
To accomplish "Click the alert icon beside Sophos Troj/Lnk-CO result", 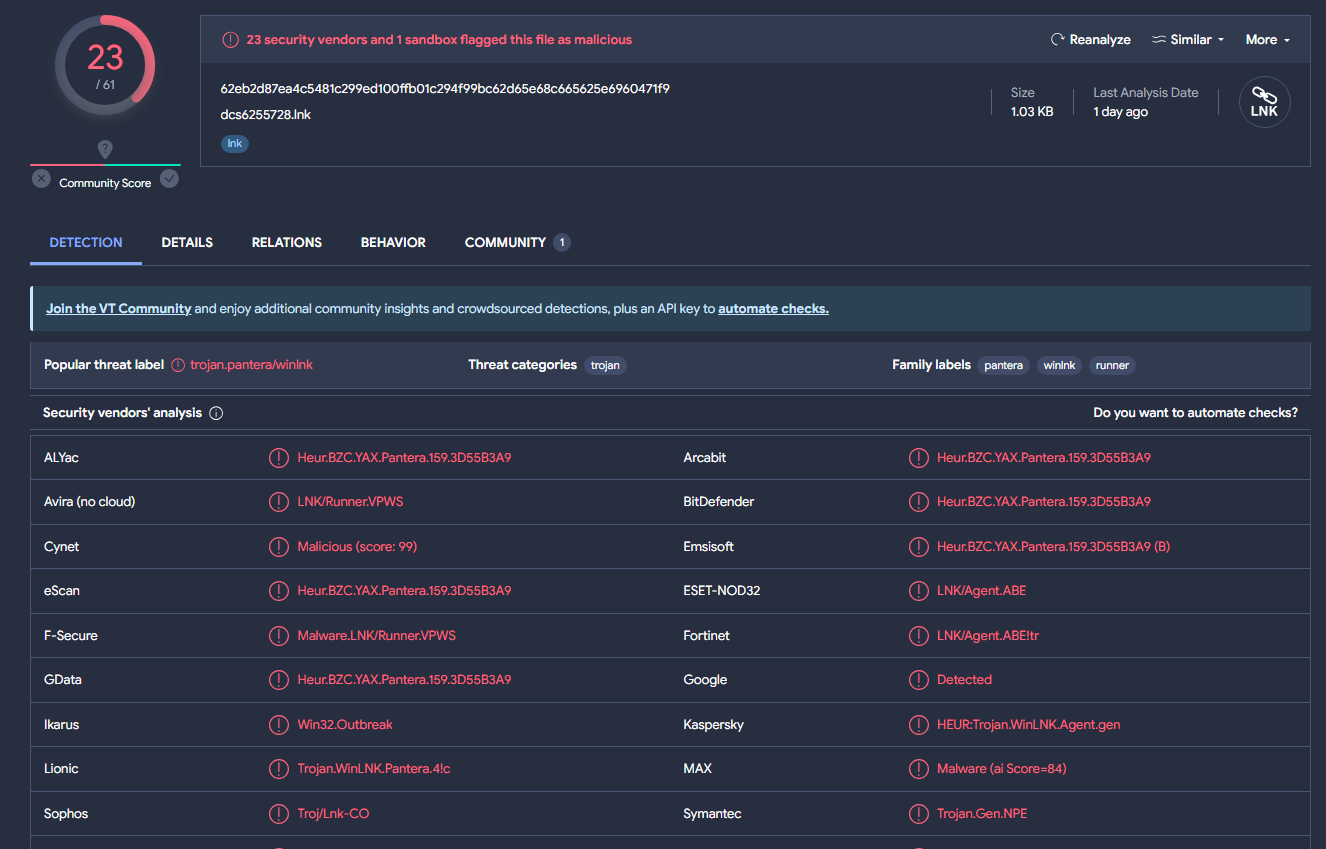I will (278, 813).
